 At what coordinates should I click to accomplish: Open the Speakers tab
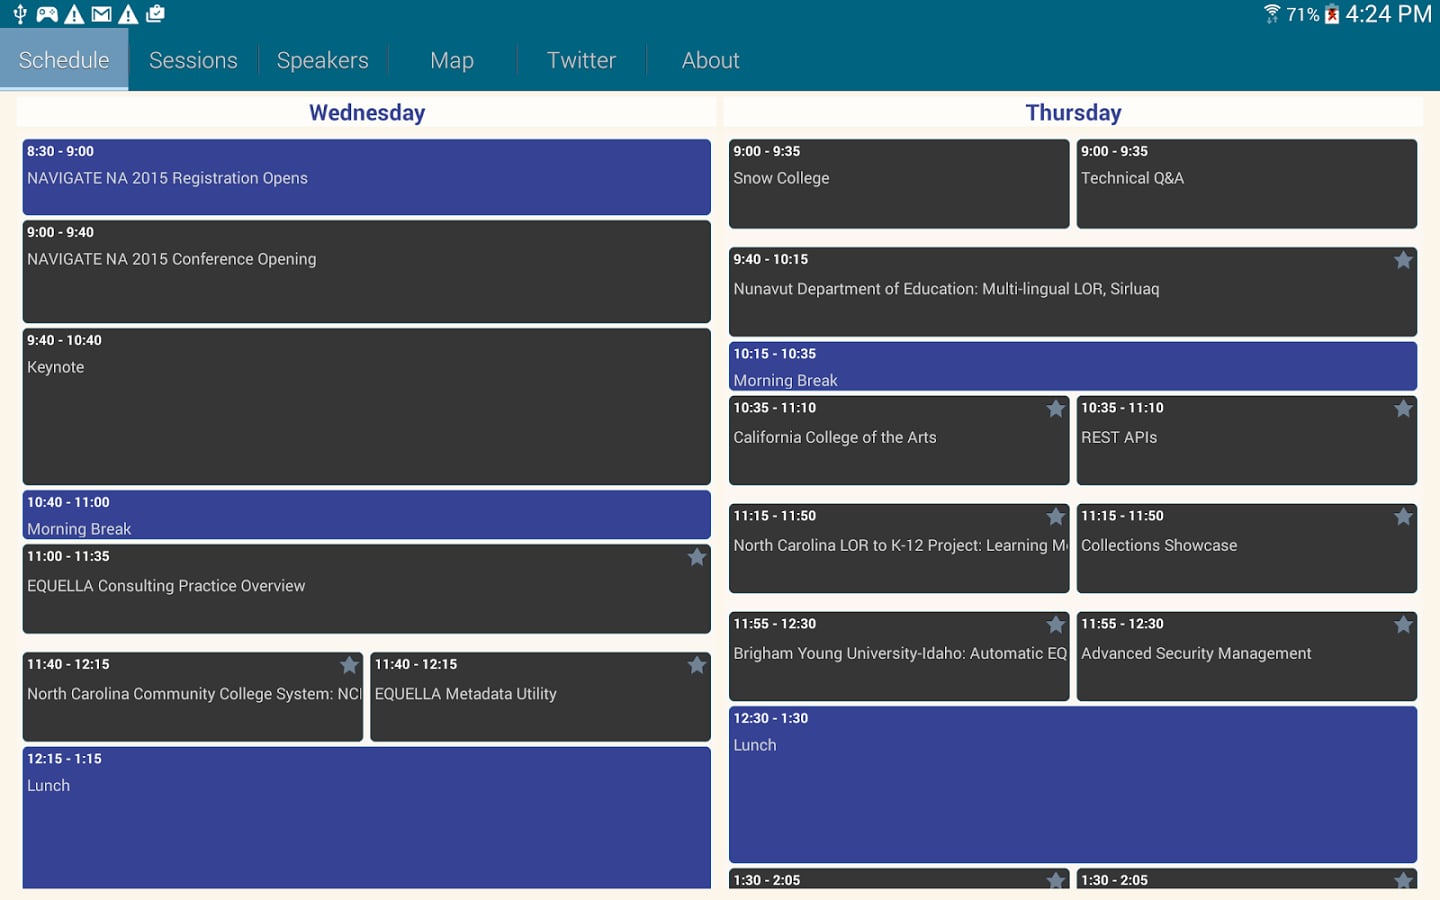tap(323, 60)
